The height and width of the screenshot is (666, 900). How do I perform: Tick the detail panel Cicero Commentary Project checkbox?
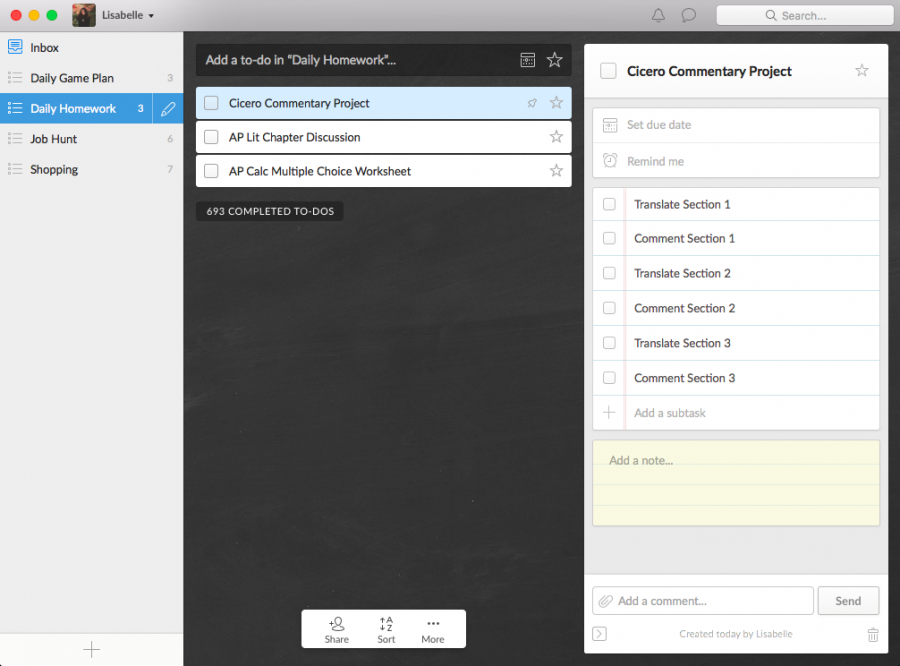(x=608, y=71)
